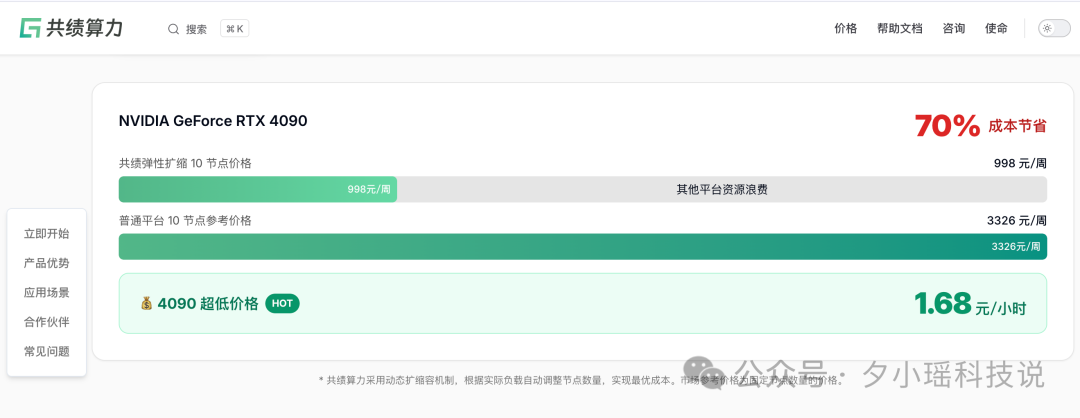
Task: Click the 共绩算力 brand name text
Action: [x=84, y=28]
